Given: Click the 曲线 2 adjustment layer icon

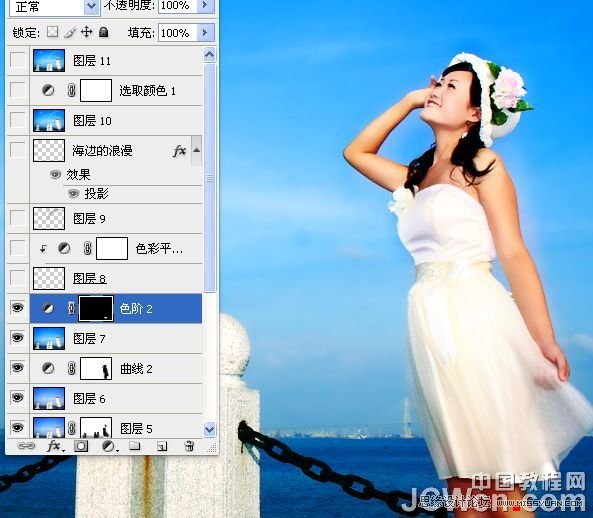Looking at the screenshot, I should [x=48, y=368].
